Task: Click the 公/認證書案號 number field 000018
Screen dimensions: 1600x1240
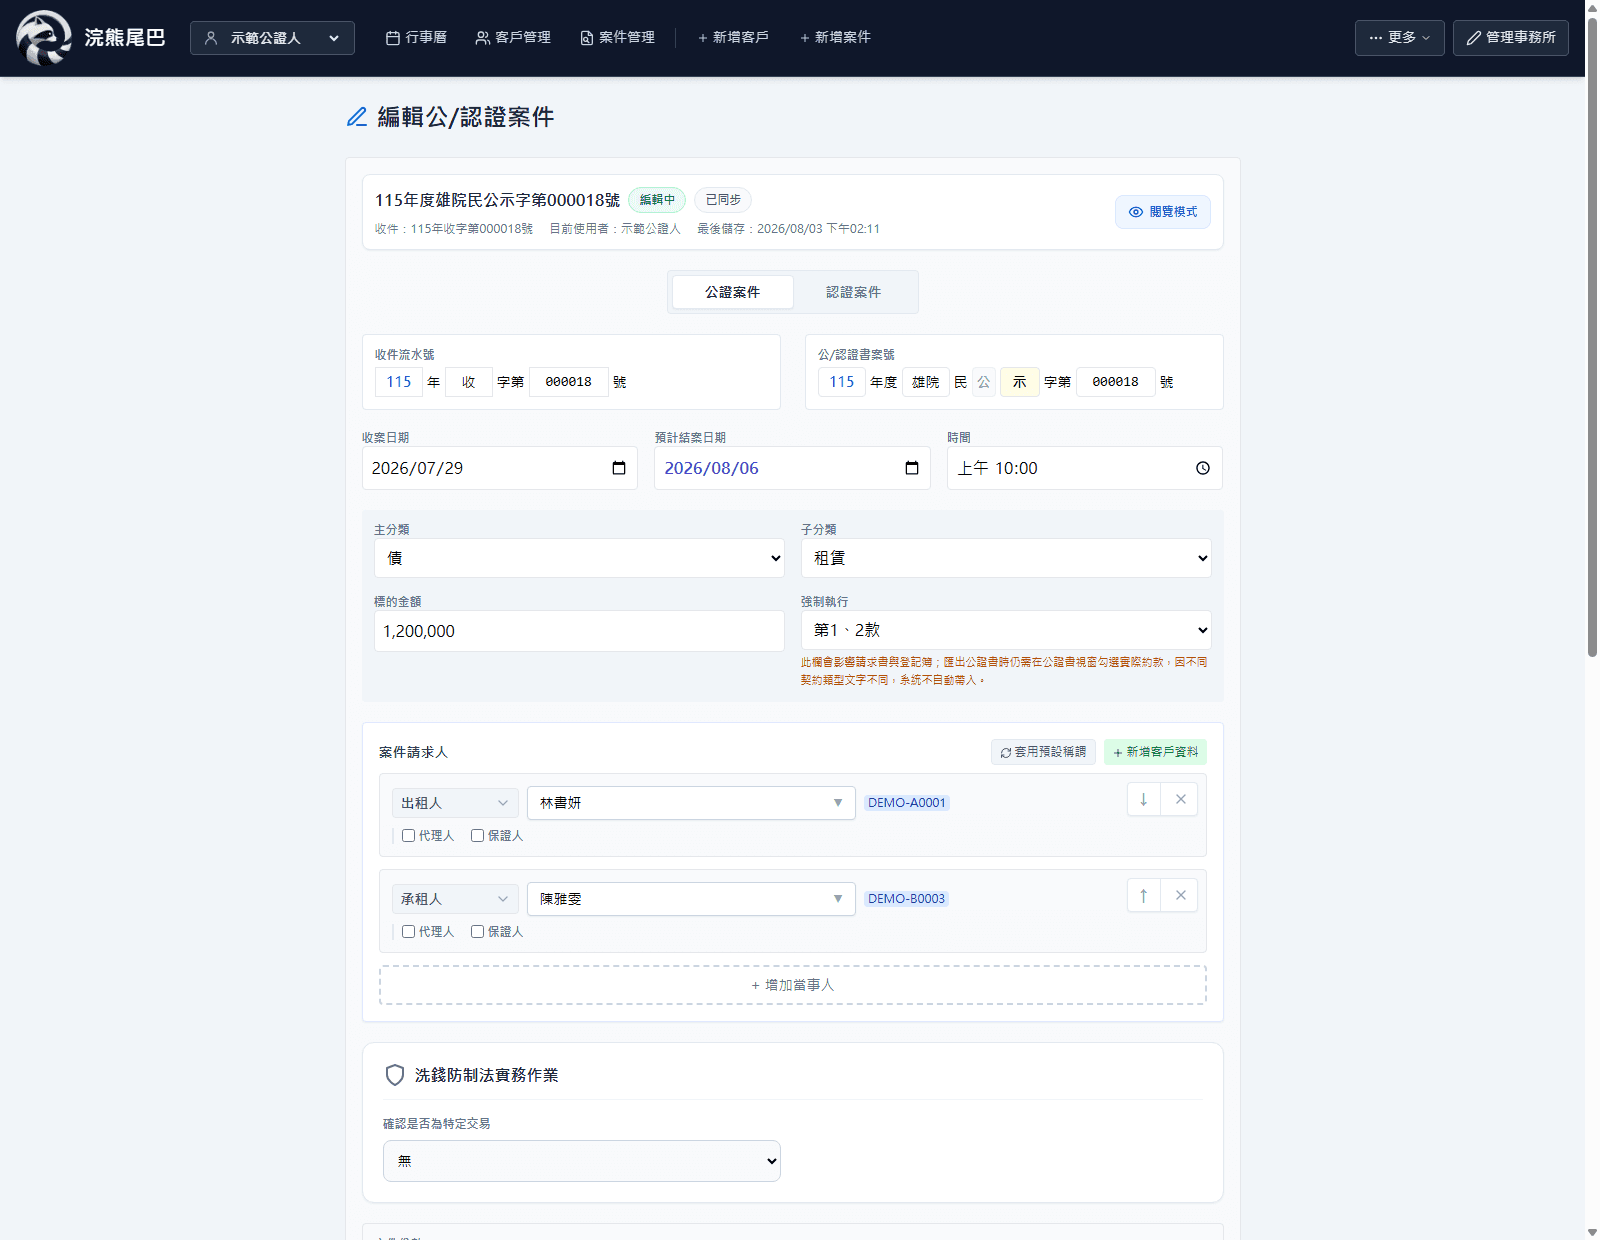Action: coord(1116,382)
